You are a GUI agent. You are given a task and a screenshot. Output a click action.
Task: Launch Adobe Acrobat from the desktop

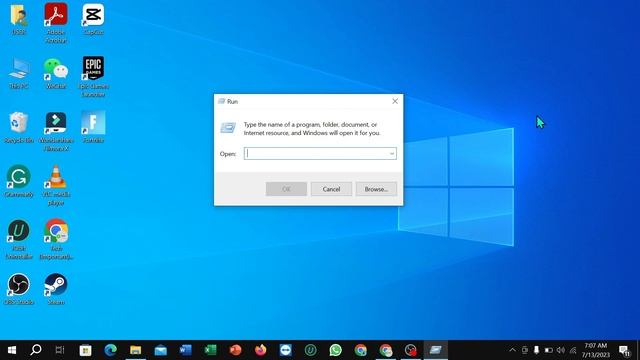(56, 23)
